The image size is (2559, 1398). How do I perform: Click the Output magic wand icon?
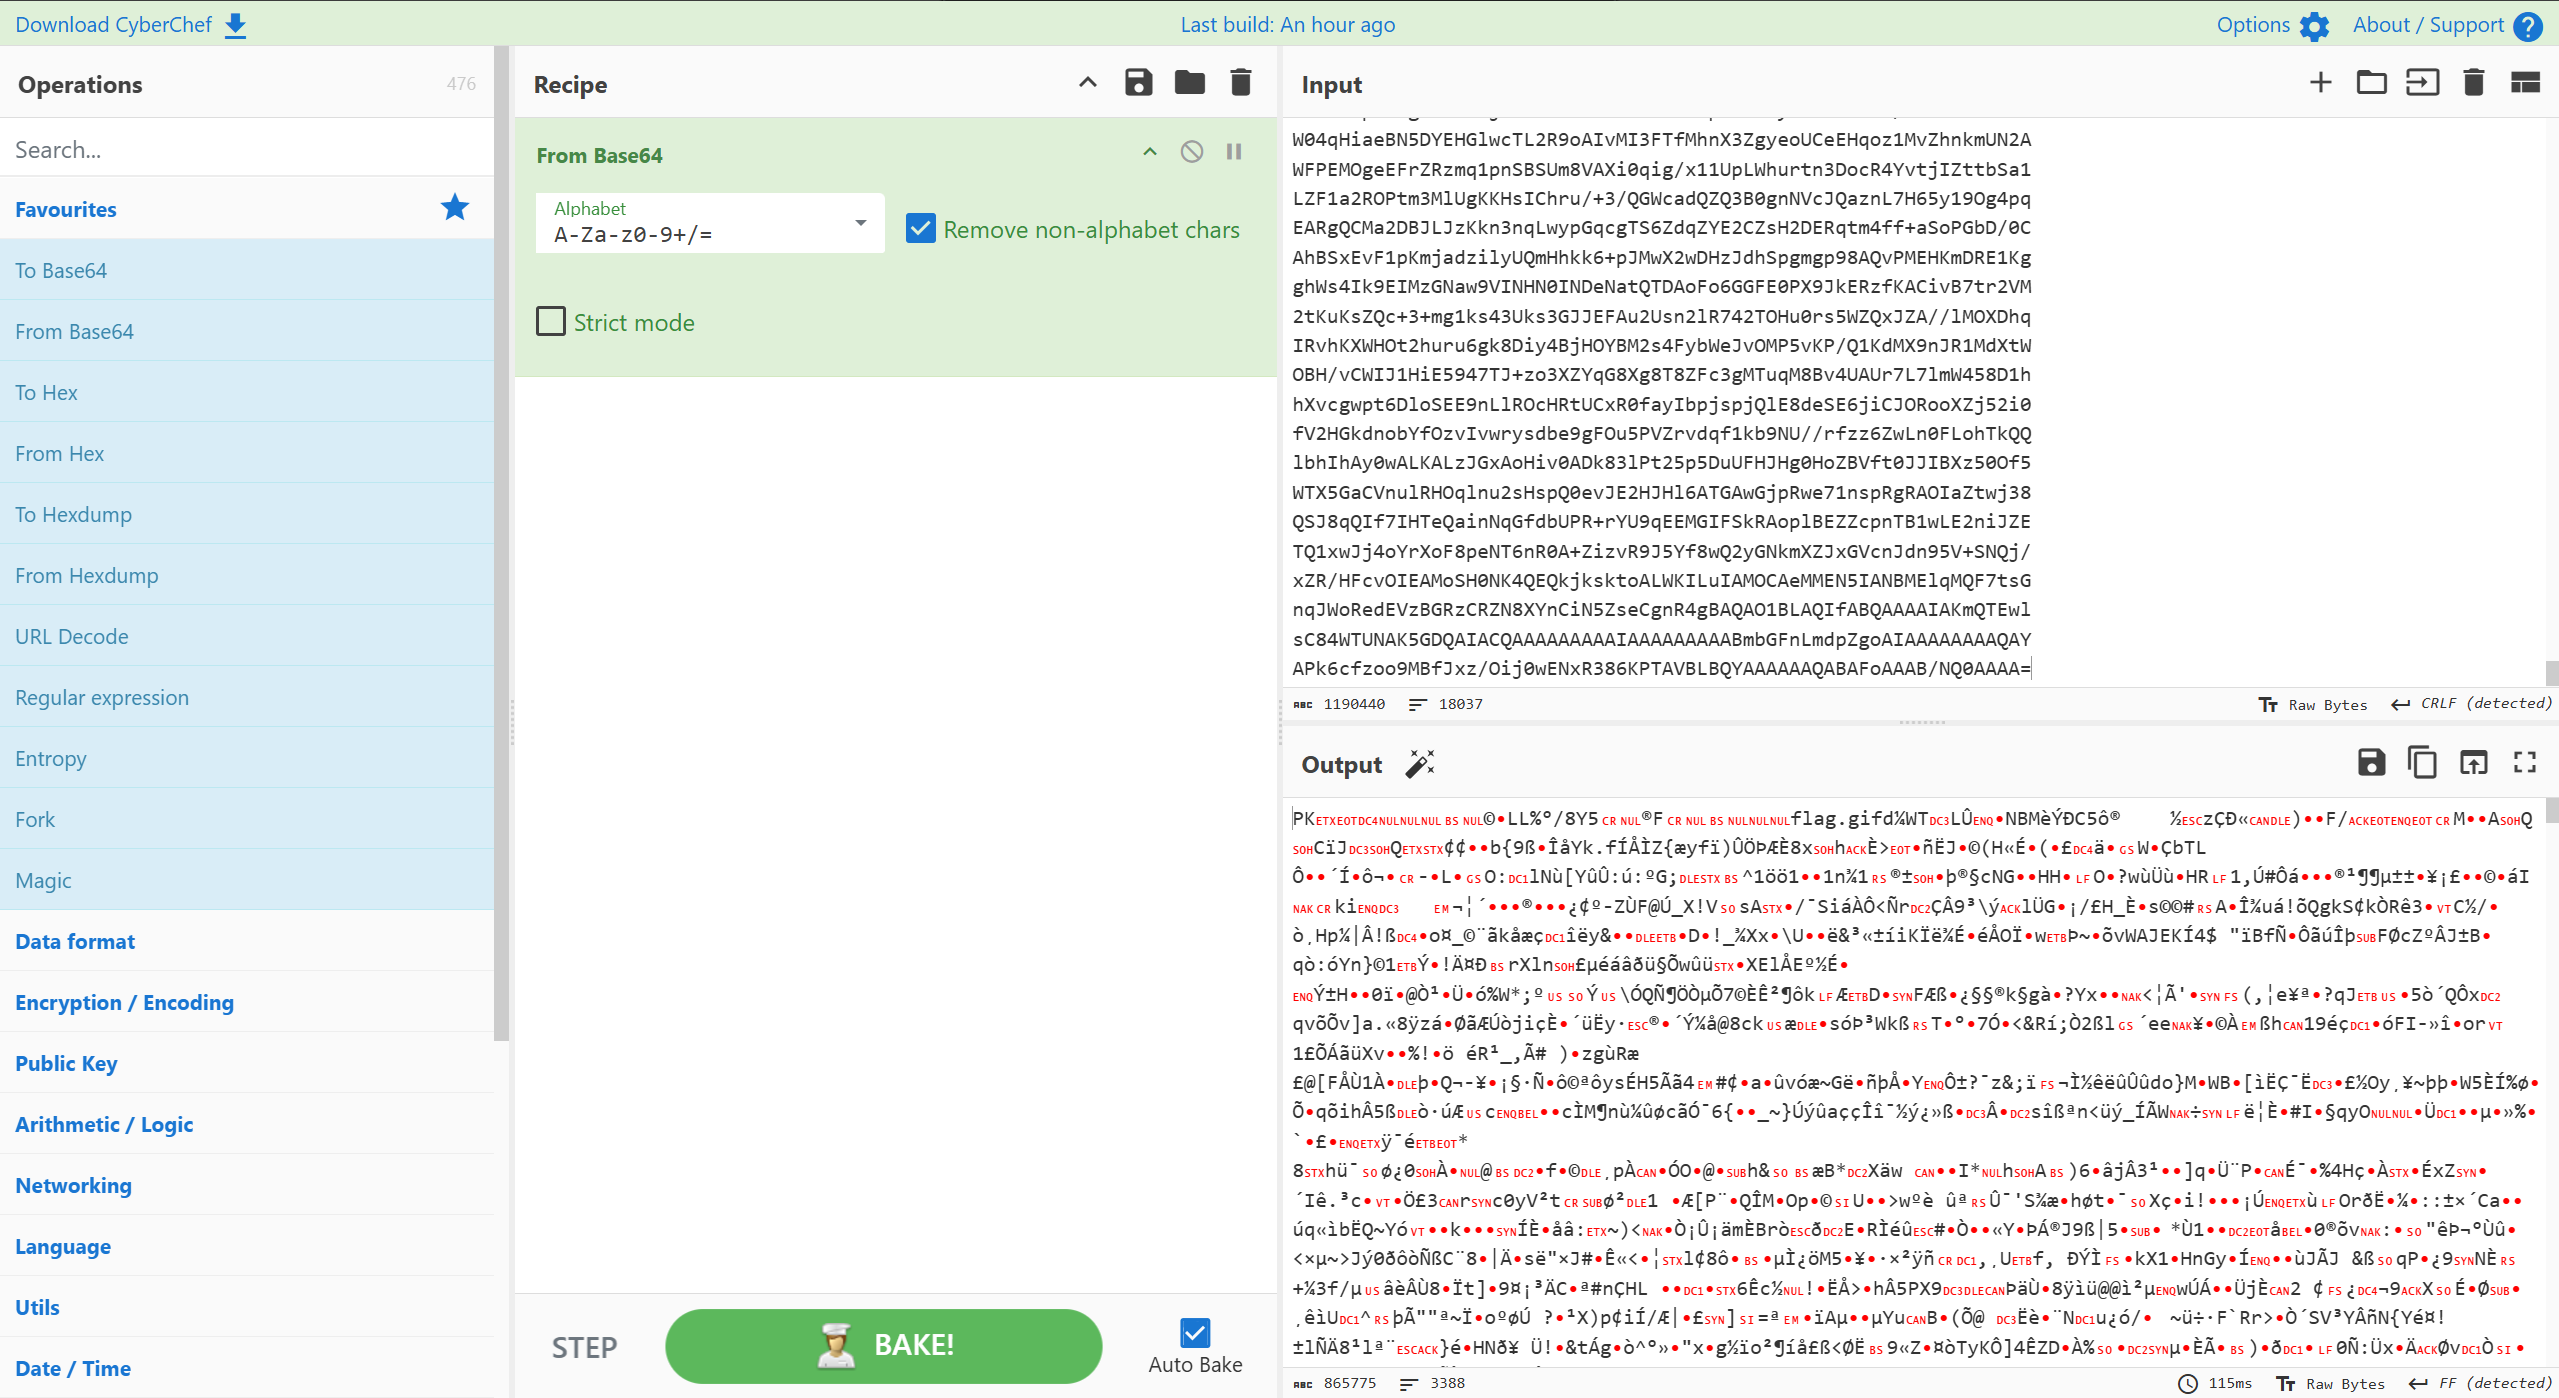(1420, 764)
